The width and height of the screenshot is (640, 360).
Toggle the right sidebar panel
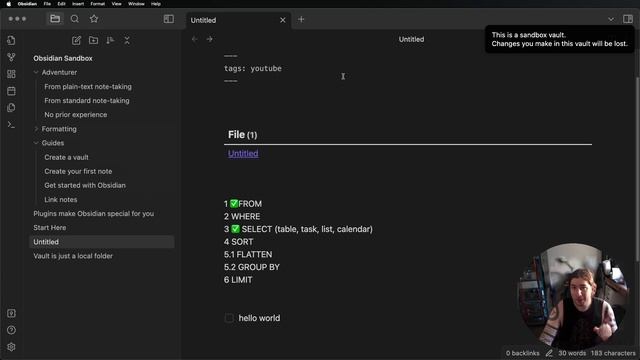pos(628,19)
